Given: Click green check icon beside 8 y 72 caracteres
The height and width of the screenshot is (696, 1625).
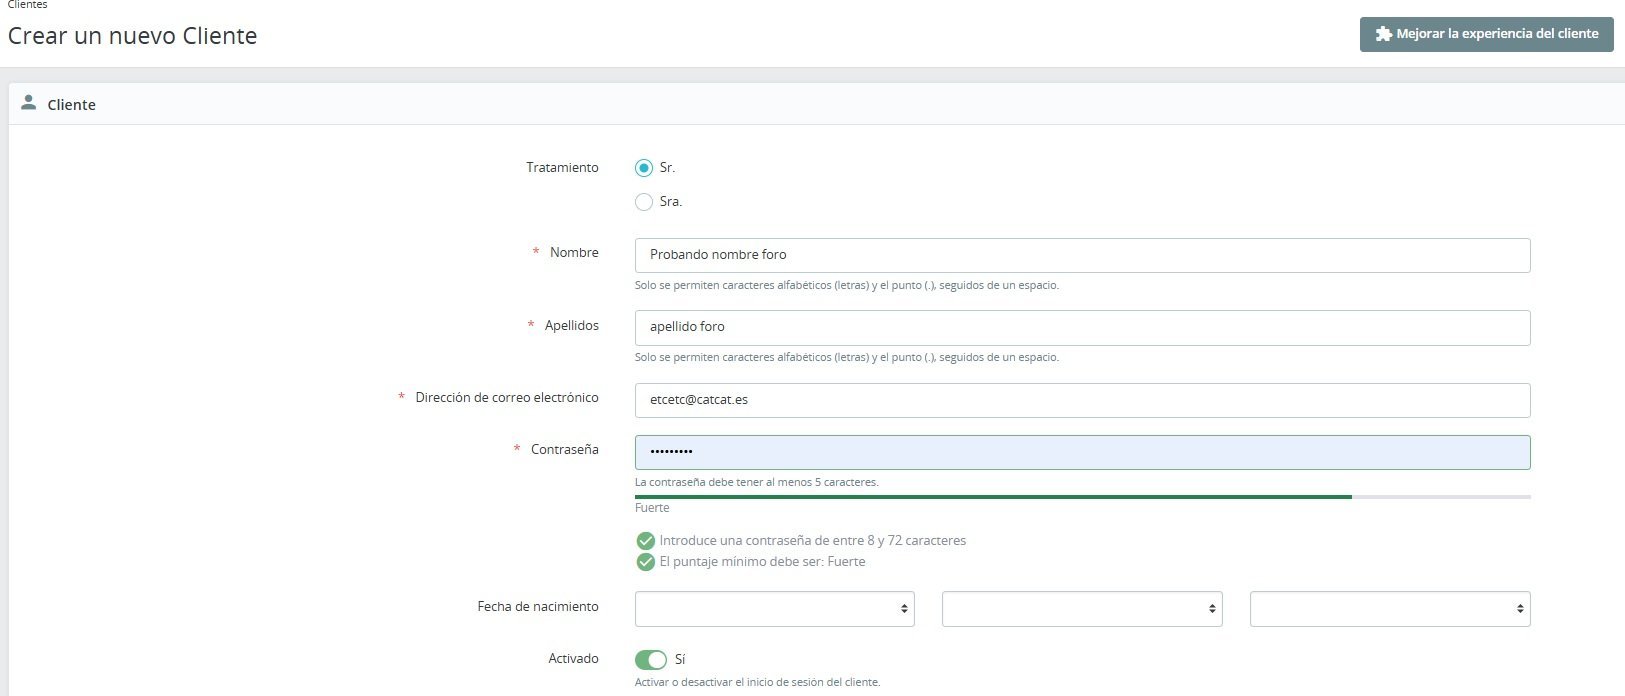Looking at the screenshot, I should coord(645,541).
